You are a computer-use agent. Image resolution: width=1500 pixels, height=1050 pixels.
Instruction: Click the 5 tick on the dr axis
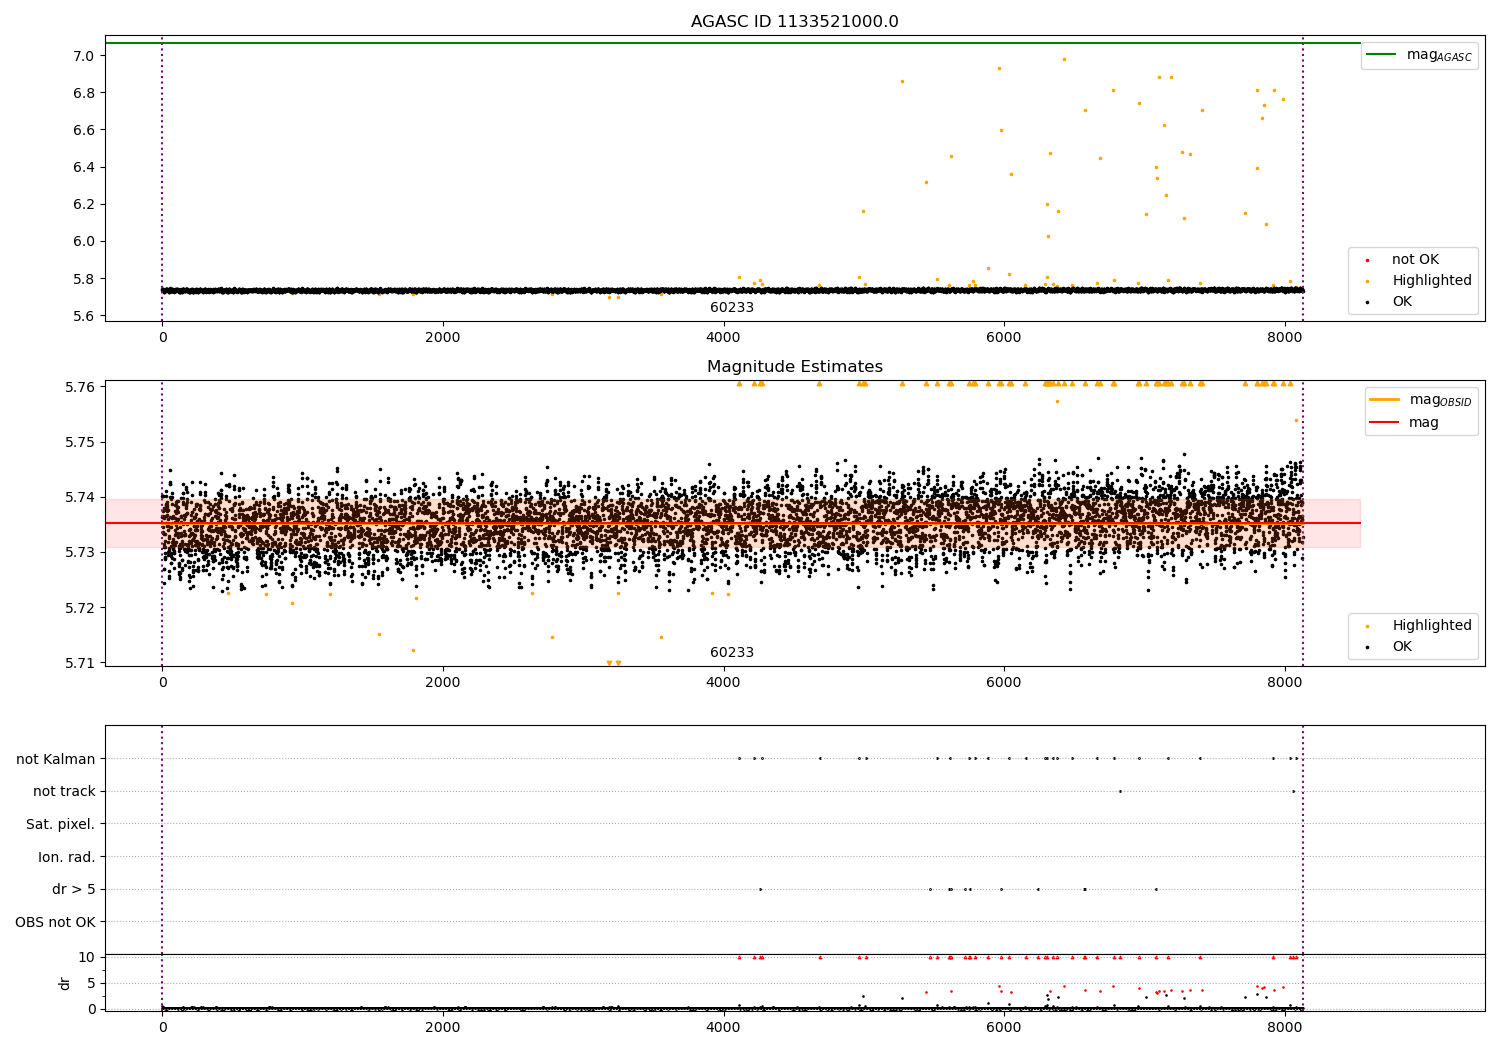click(x=91, y=984)
